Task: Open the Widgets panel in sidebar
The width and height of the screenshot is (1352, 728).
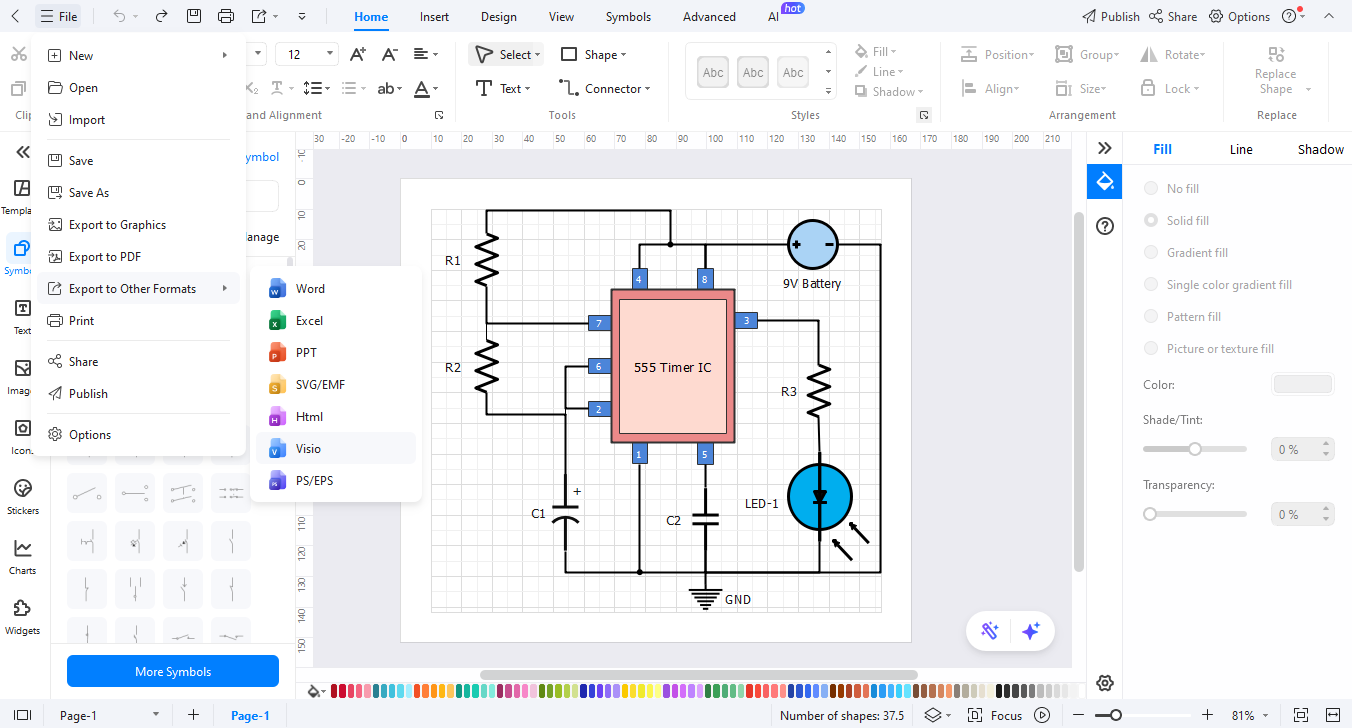Action: click(22, 616)
